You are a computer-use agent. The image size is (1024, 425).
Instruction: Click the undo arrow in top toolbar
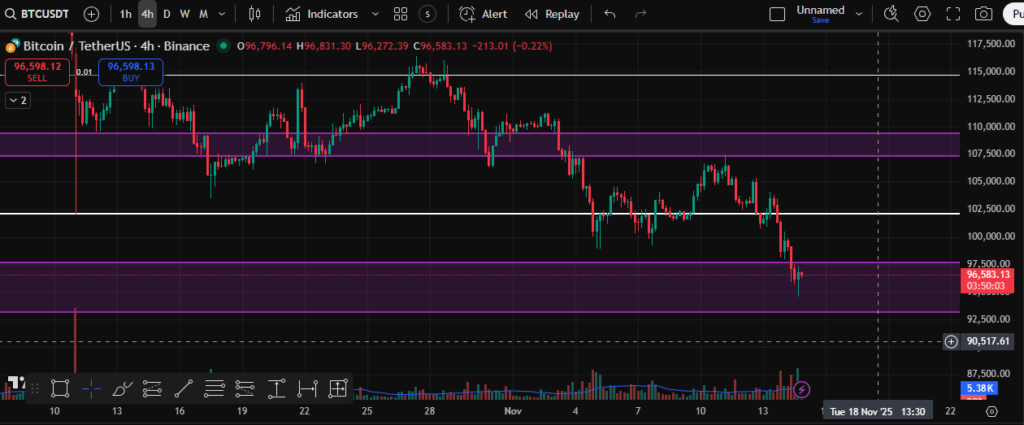click(610, 14)
